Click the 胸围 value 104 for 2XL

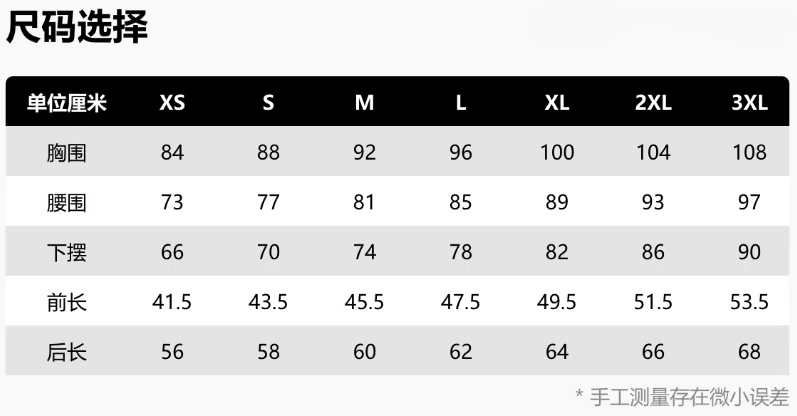[x=653, y=153]
